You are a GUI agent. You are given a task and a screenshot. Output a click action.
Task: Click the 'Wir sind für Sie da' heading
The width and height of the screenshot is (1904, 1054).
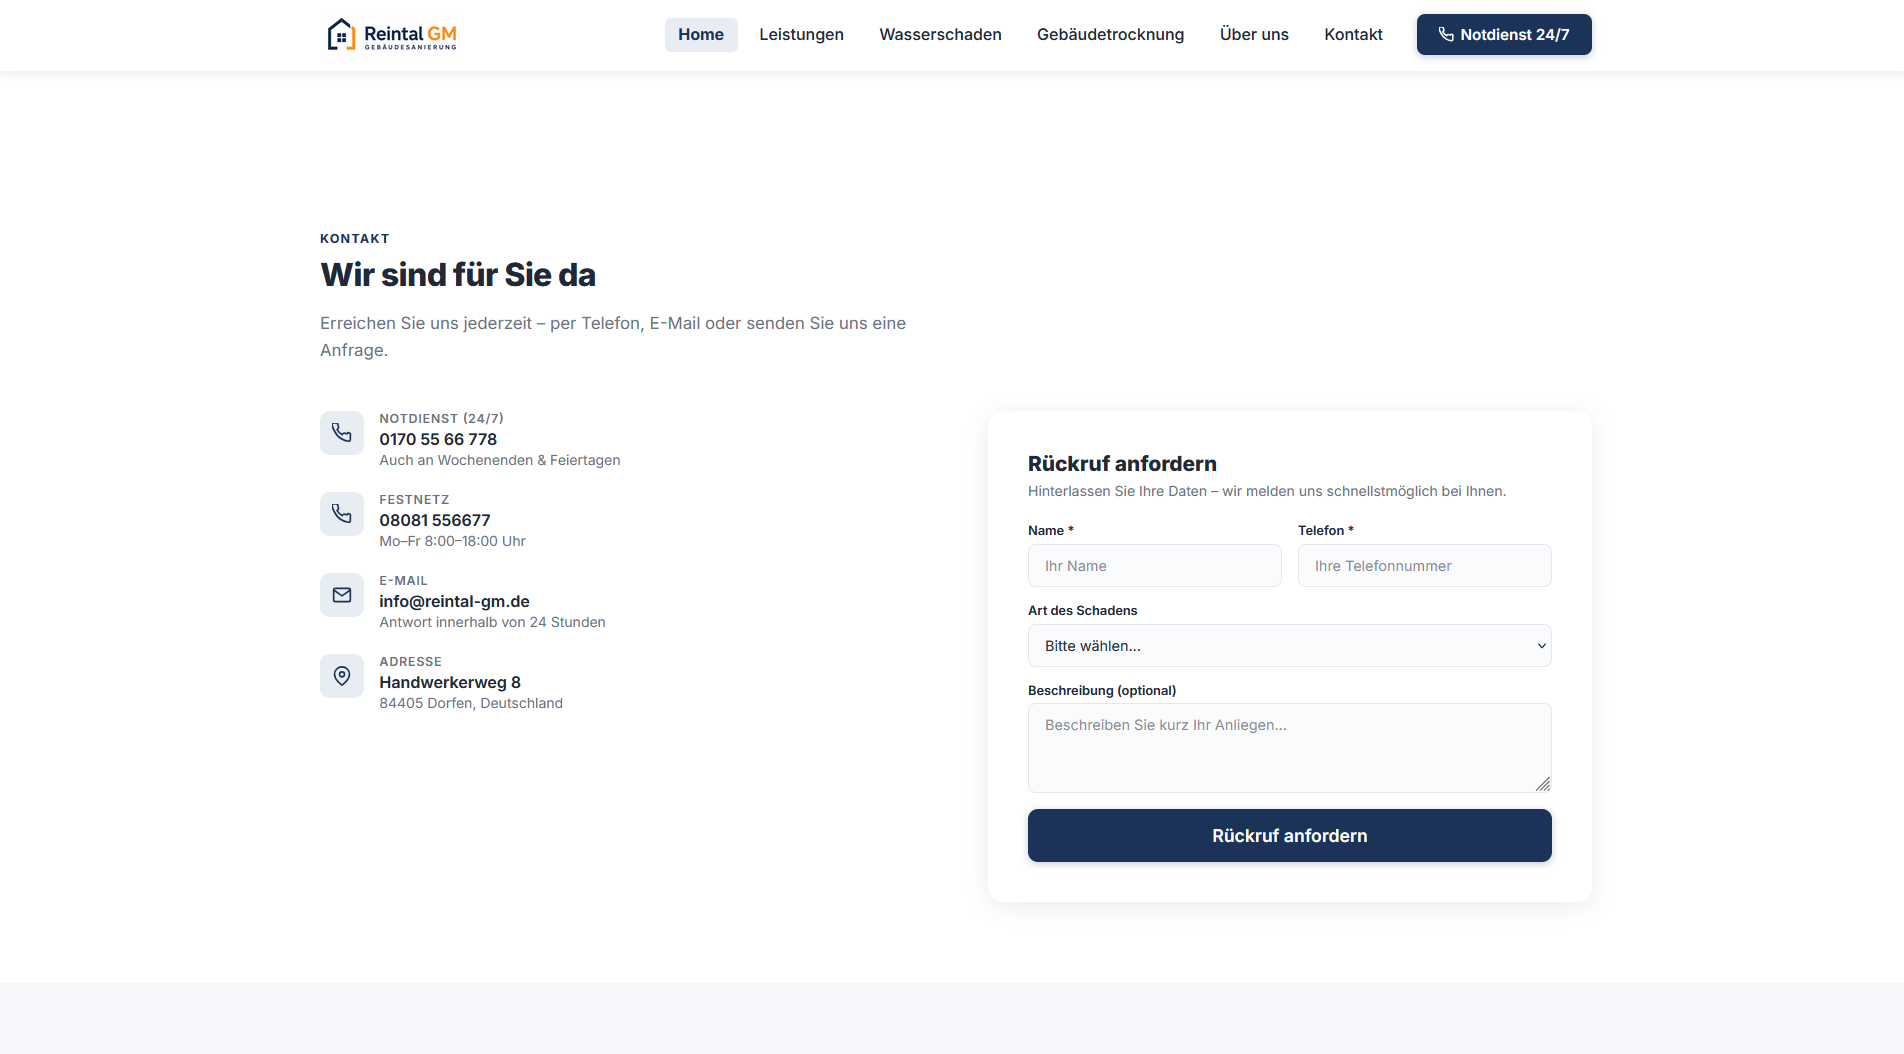(458, 275)
